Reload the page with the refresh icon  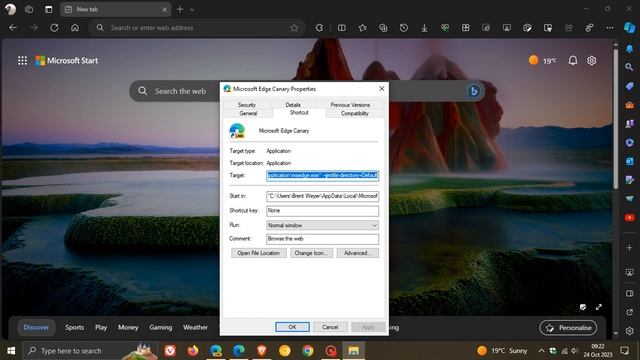click(54, 28)
